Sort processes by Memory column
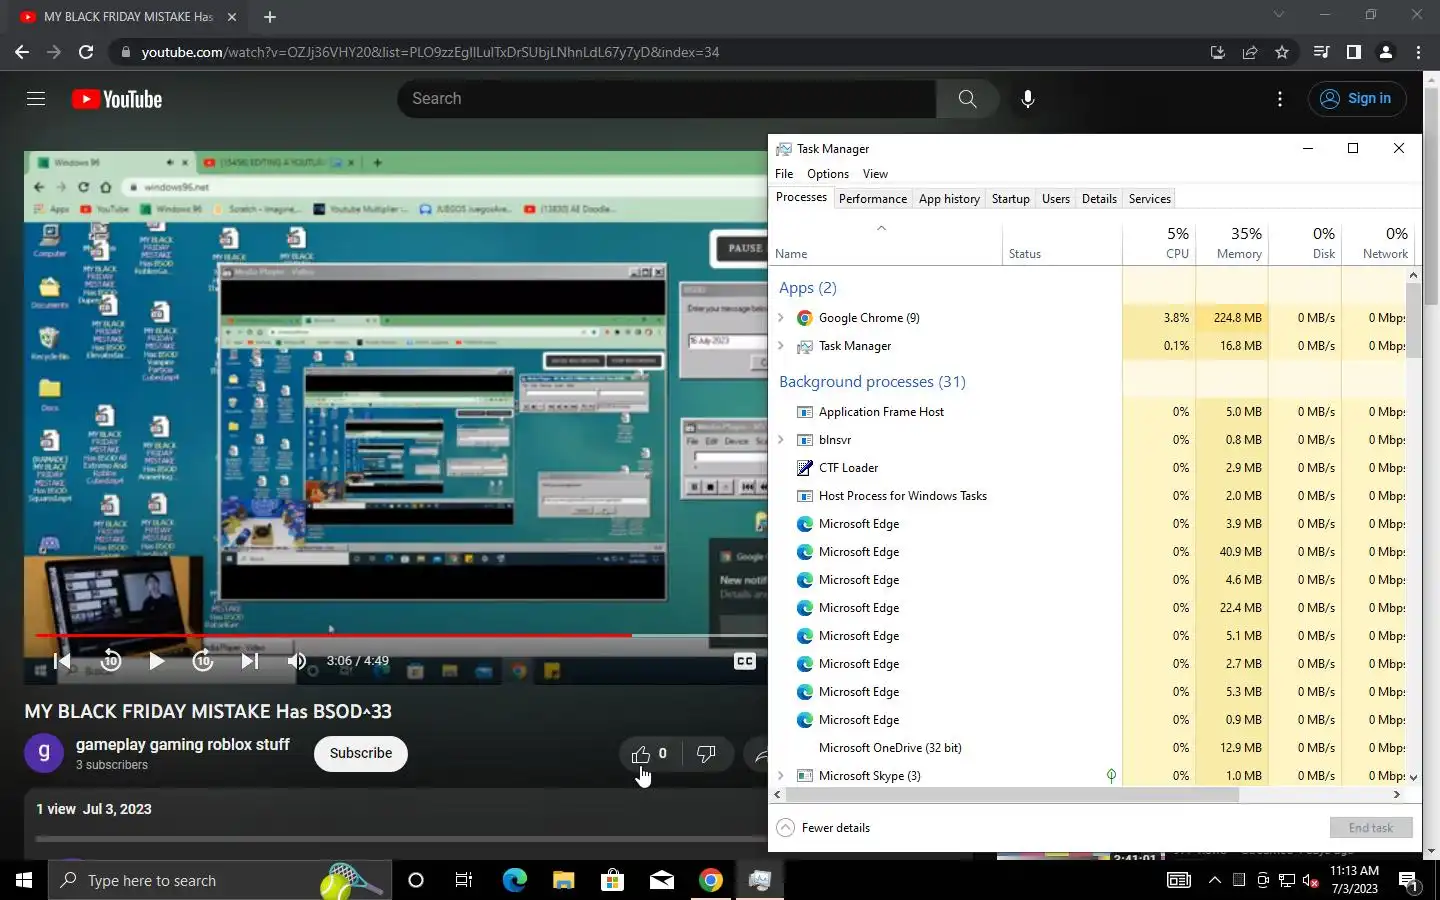 pyautogui.click(x=1232, y=243)
